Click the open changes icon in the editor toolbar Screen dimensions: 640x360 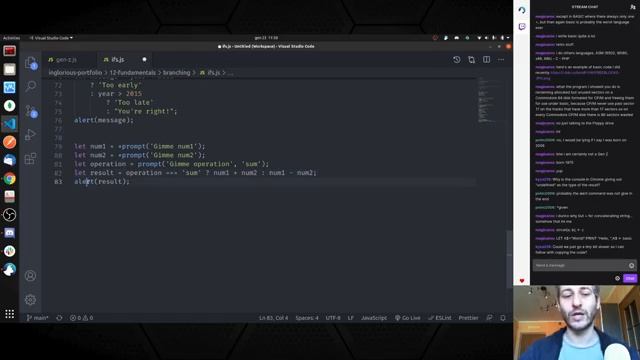pos(471,60)
